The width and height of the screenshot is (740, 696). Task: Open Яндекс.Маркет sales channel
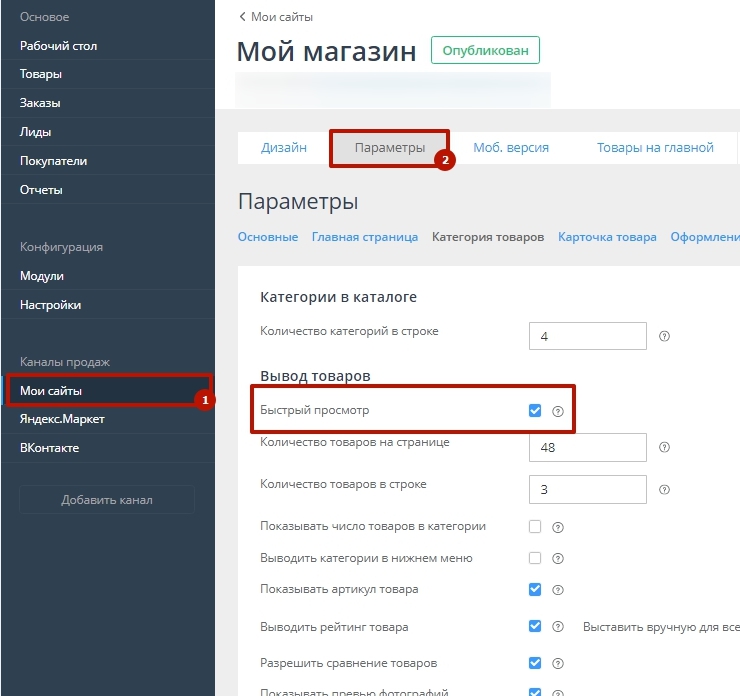pos(108,419)
